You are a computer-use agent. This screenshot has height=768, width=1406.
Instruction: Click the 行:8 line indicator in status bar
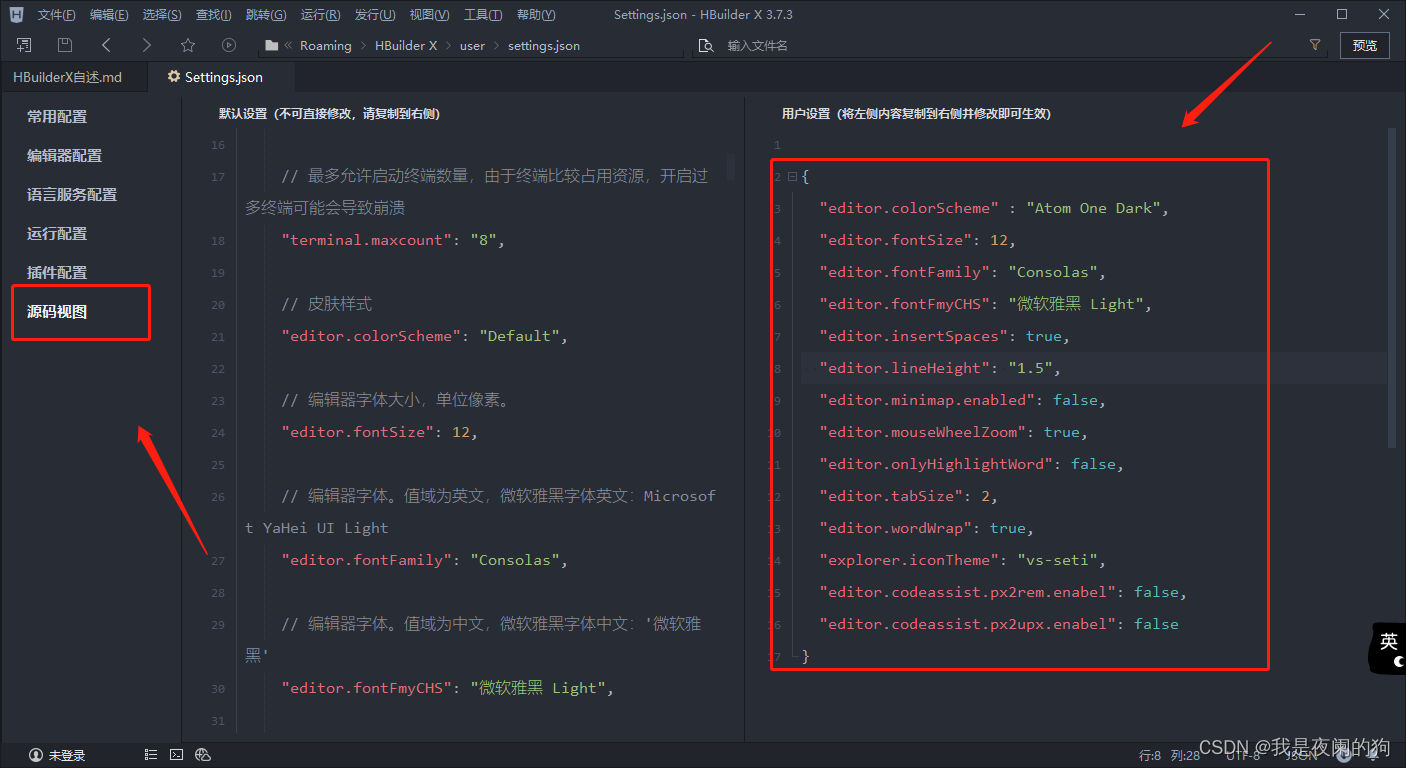click(1150, 755)
